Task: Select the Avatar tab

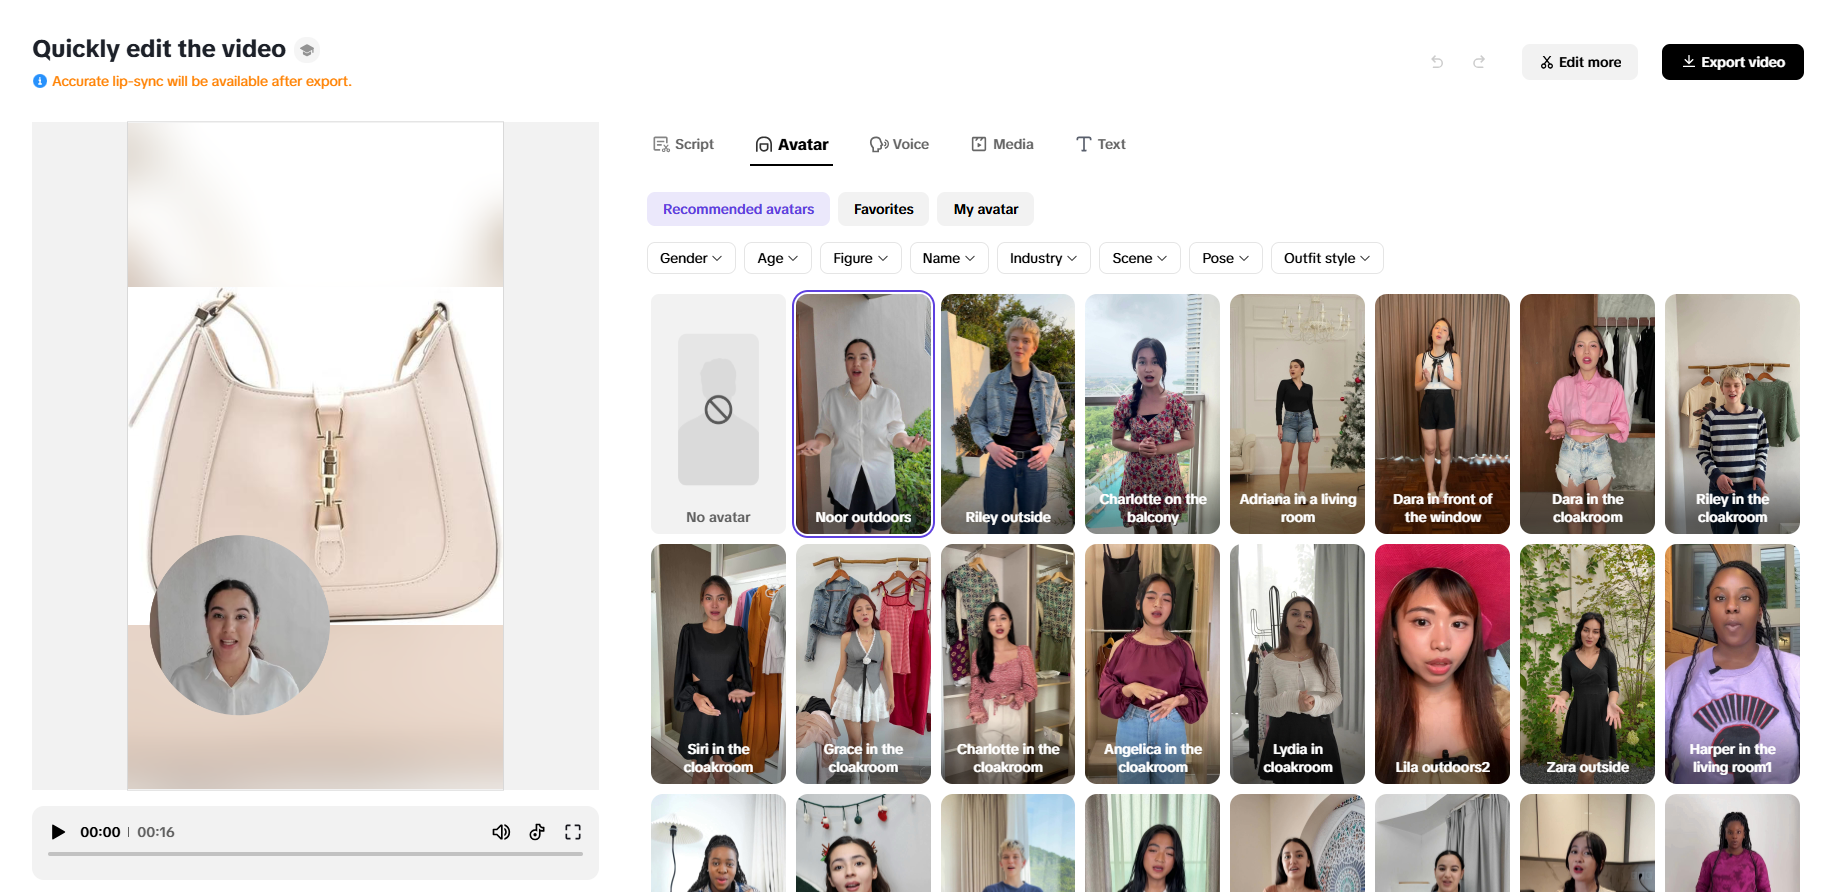Action: coord(792,144)
